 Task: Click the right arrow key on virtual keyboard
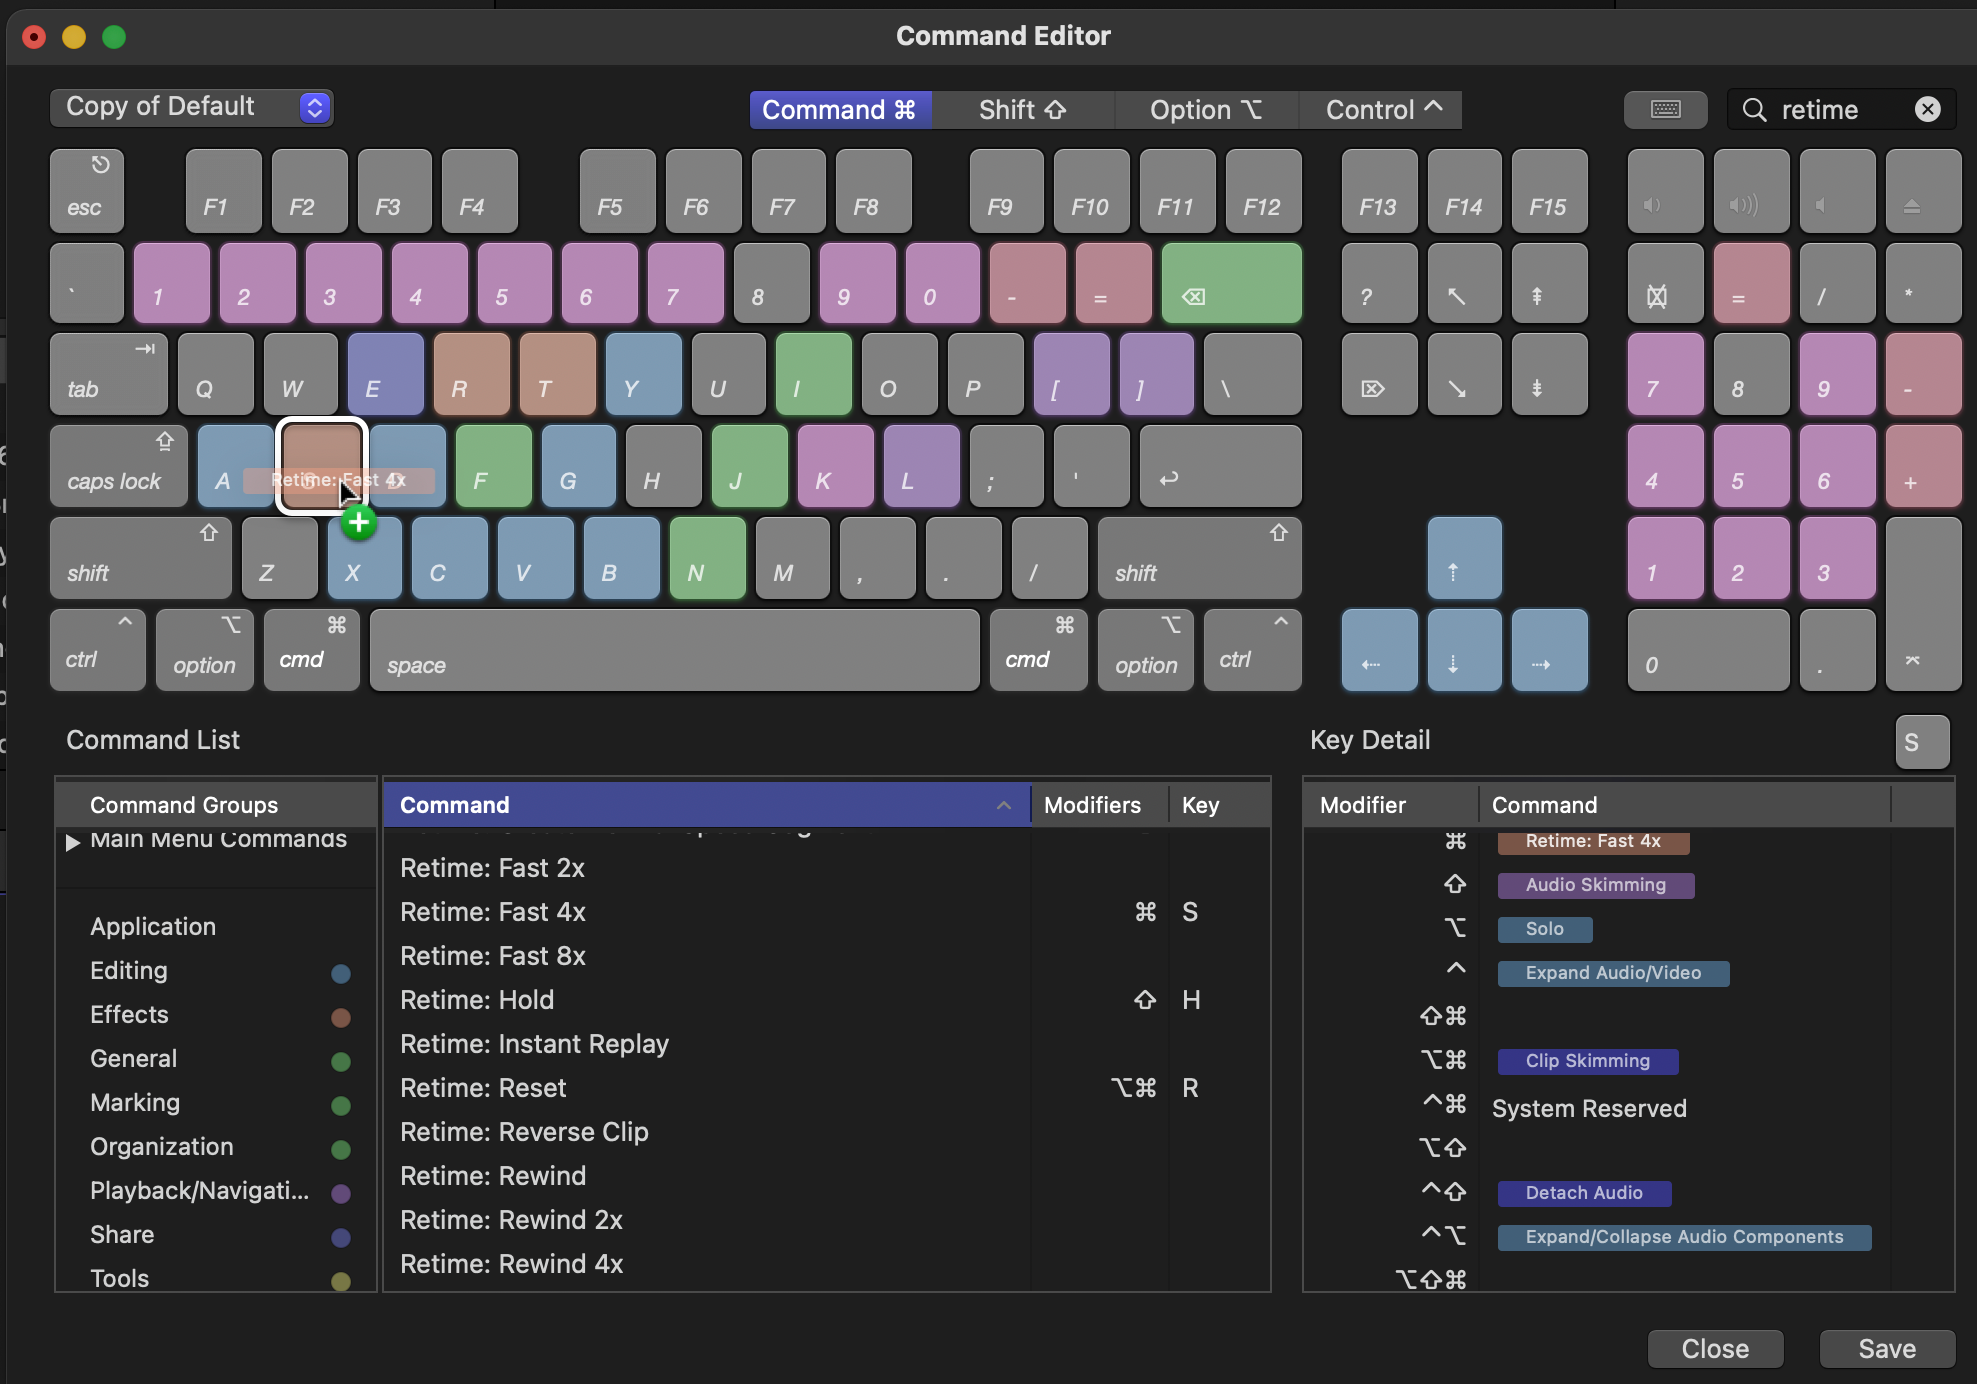1549,651
